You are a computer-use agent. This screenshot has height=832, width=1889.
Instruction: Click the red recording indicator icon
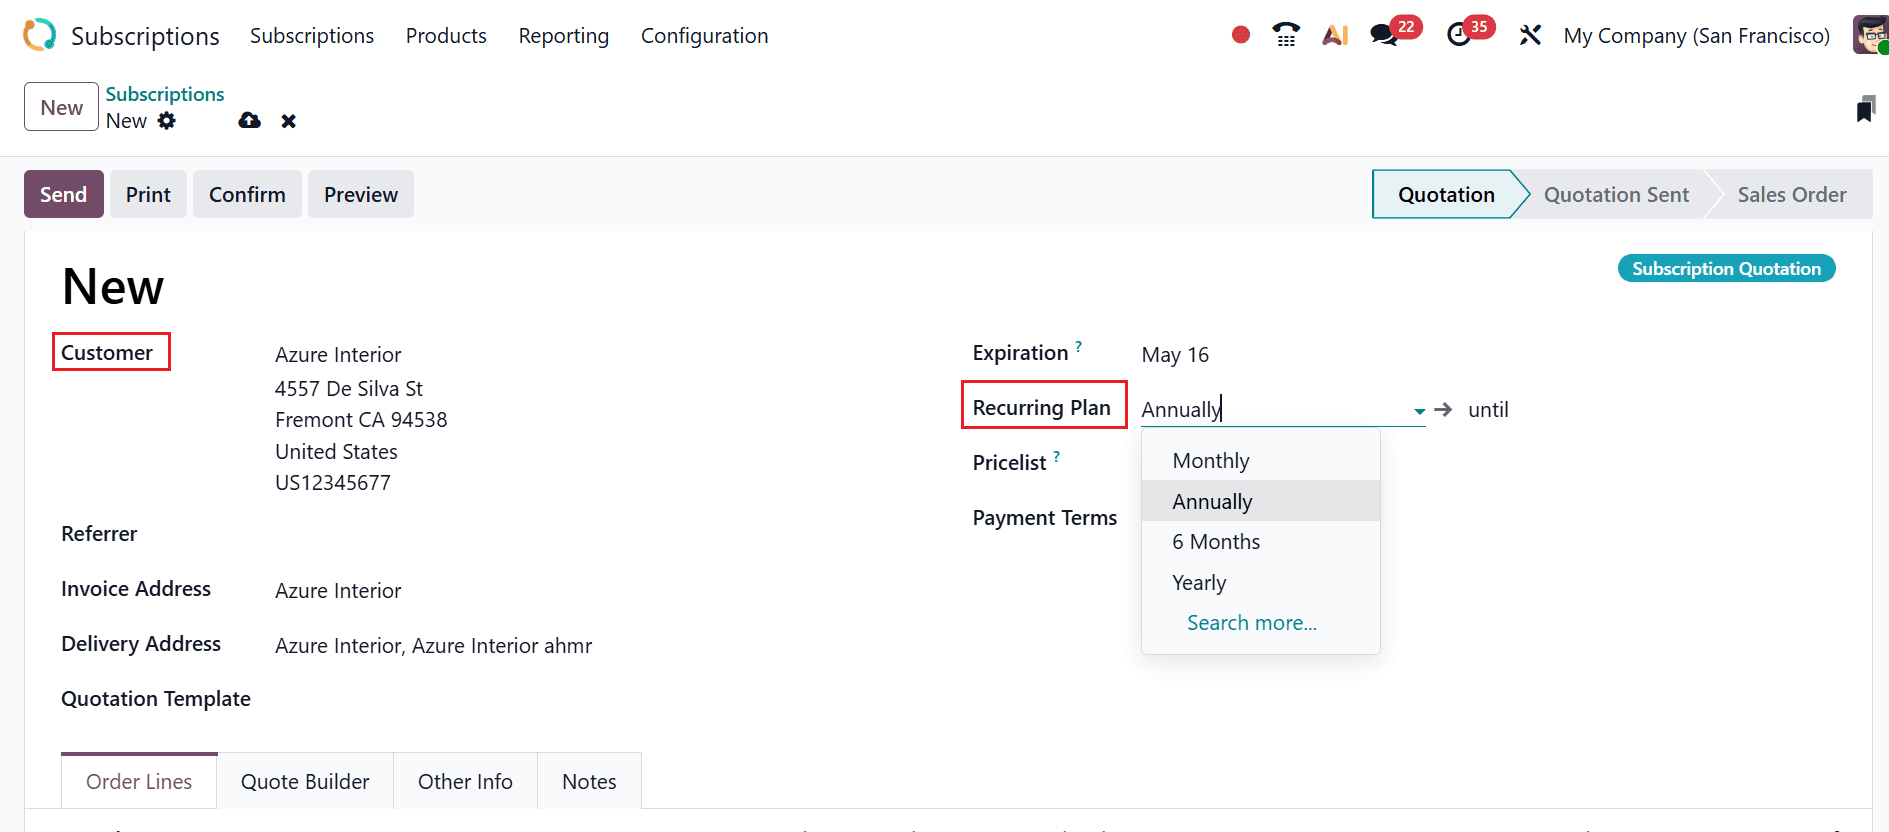1241,35
